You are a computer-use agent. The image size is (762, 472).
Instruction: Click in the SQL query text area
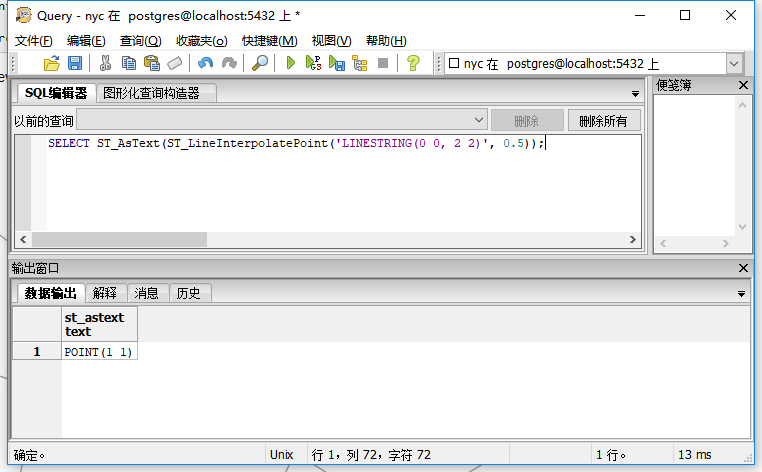tap(344, 183)
